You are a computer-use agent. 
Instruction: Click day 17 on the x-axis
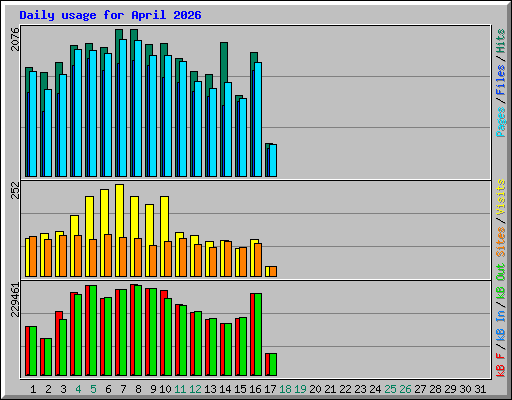coord(270,389)
